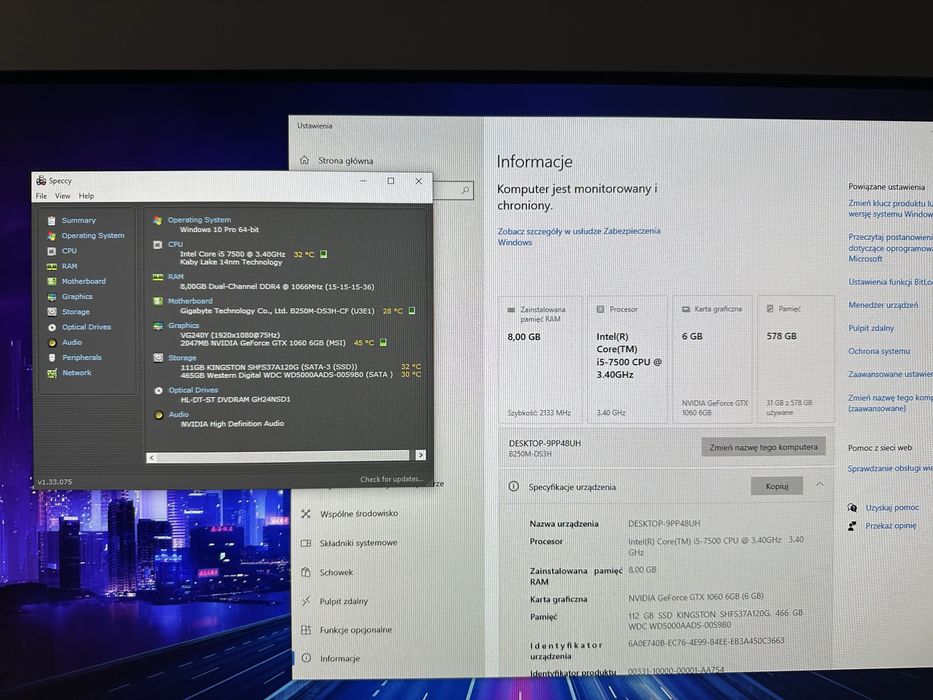Viewport: 933px width, 700px height.
Task: Click Zmień nazwę tego komputera button
Action: pos(763,447)
